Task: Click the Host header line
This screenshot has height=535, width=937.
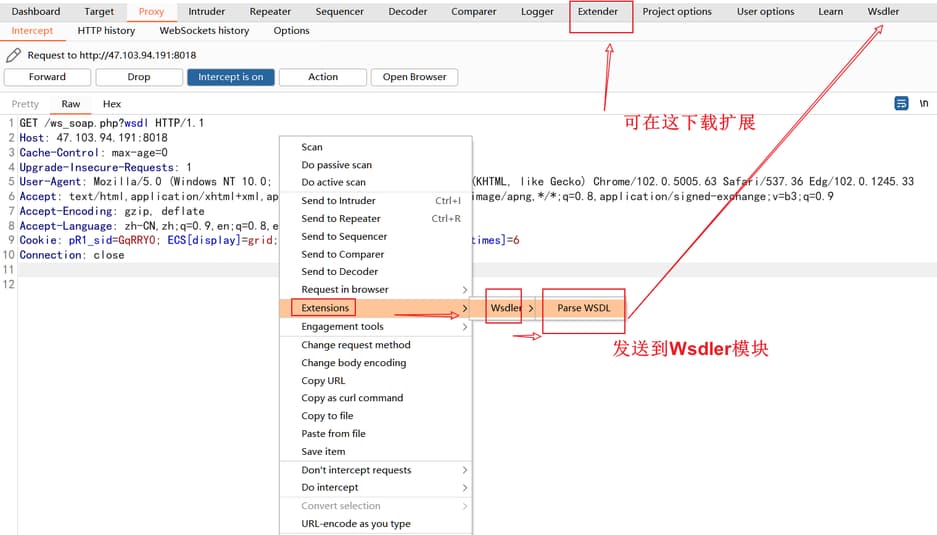Action: pos(94,138)
